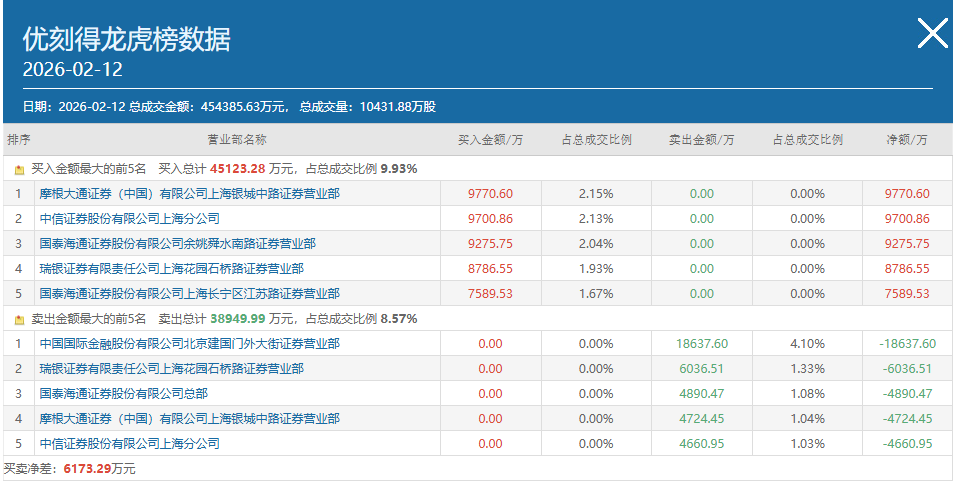This screenshot has width=953, height=486.
Task: Click the 1.93% ratio cell
Action: (x=596, y=269)
